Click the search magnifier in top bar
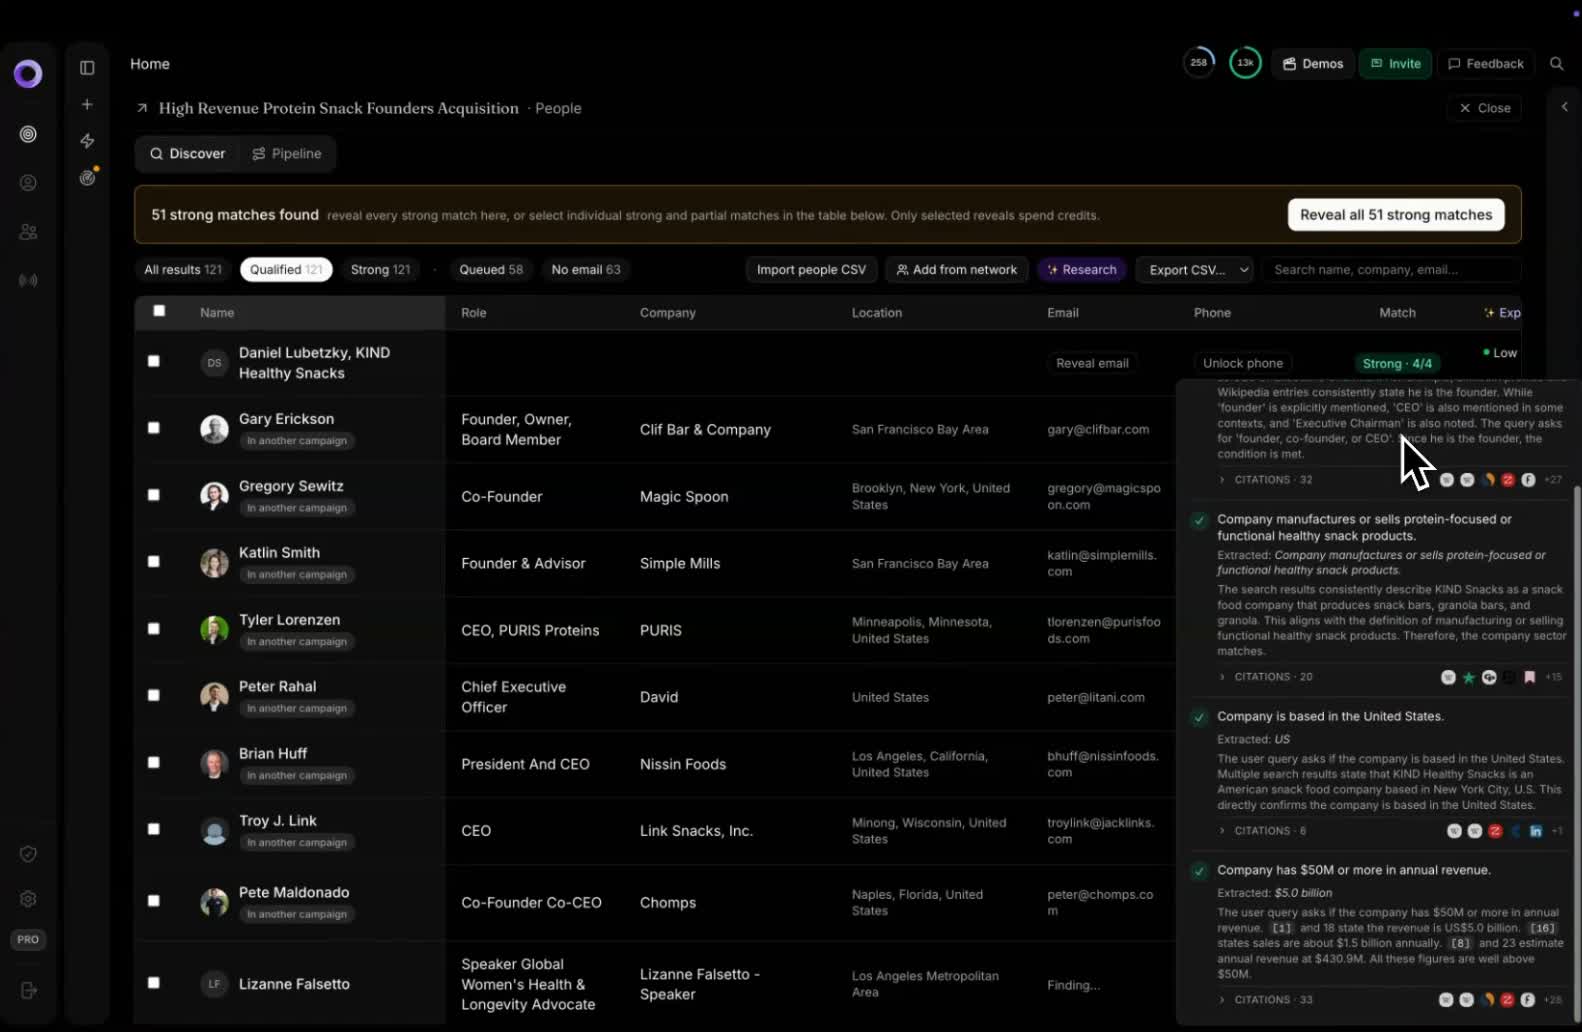 [1557, 64]
